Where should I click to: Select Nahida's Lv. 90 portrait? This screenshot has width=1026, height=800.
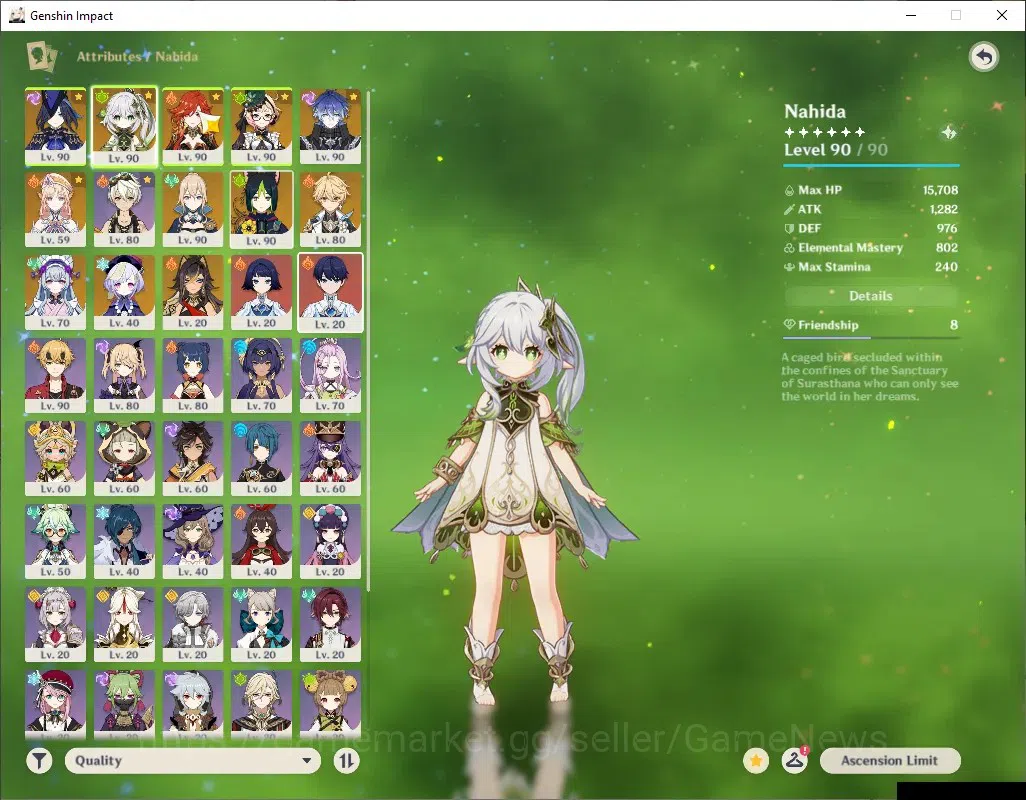(124, 126)
